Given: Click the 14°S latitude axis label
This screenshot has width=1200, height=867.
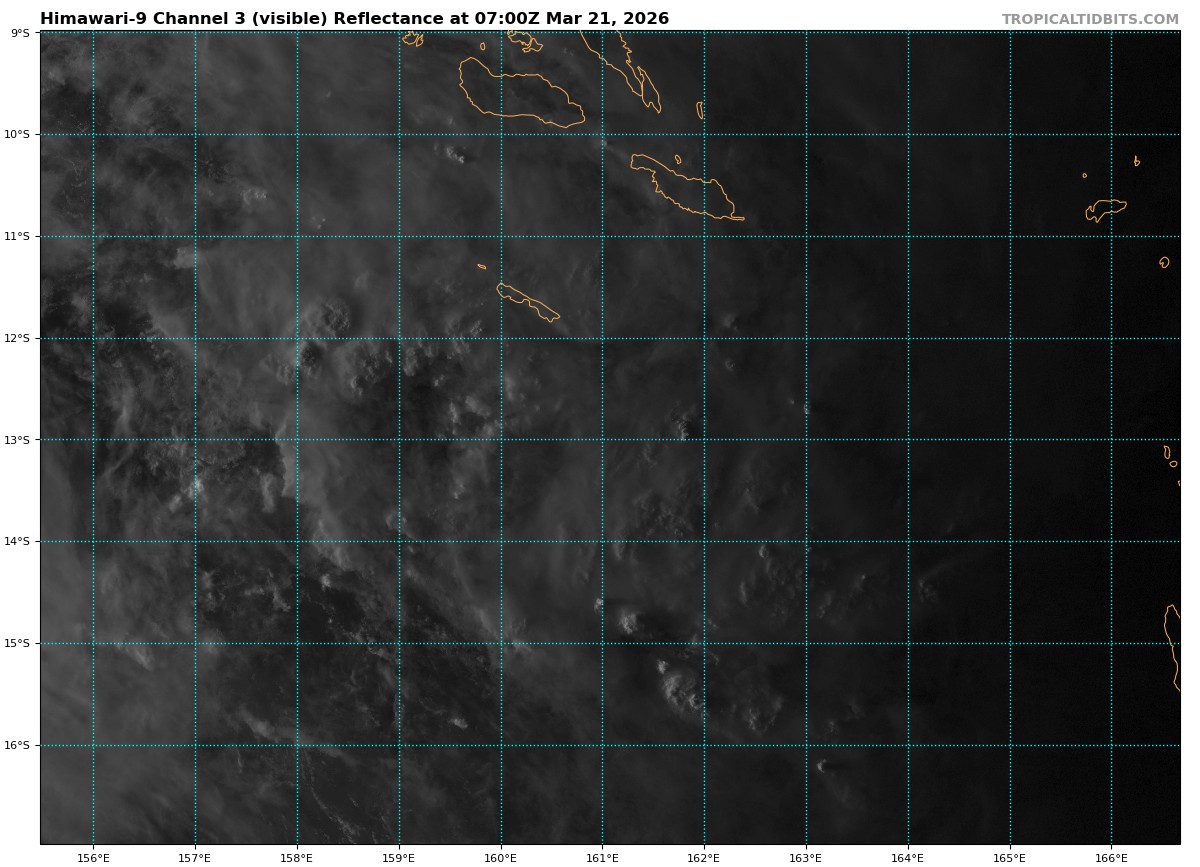Looking at the screenshot, I should [17, 542].
